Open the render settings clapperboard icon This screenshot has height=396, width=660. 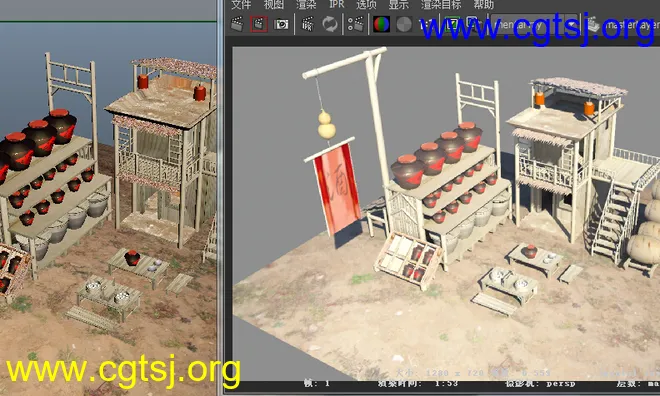[x=356, y=24]
